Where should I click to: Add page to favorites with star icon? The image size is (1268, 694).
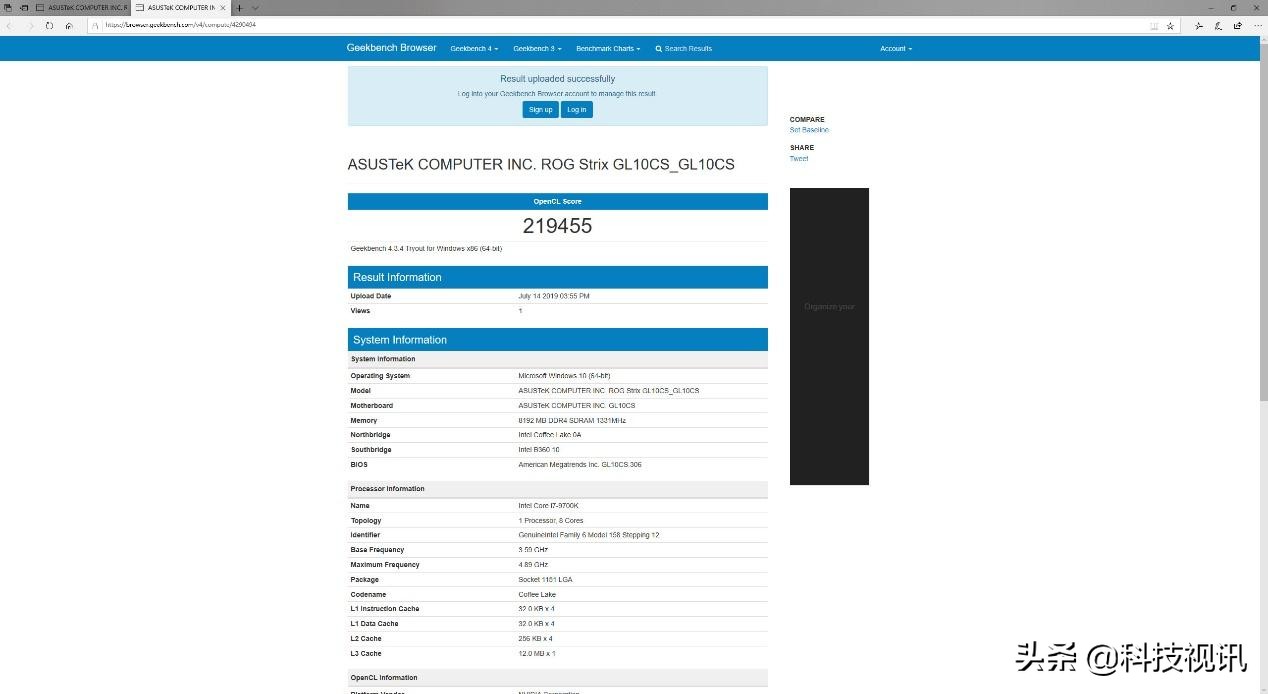click(1170, 25)
